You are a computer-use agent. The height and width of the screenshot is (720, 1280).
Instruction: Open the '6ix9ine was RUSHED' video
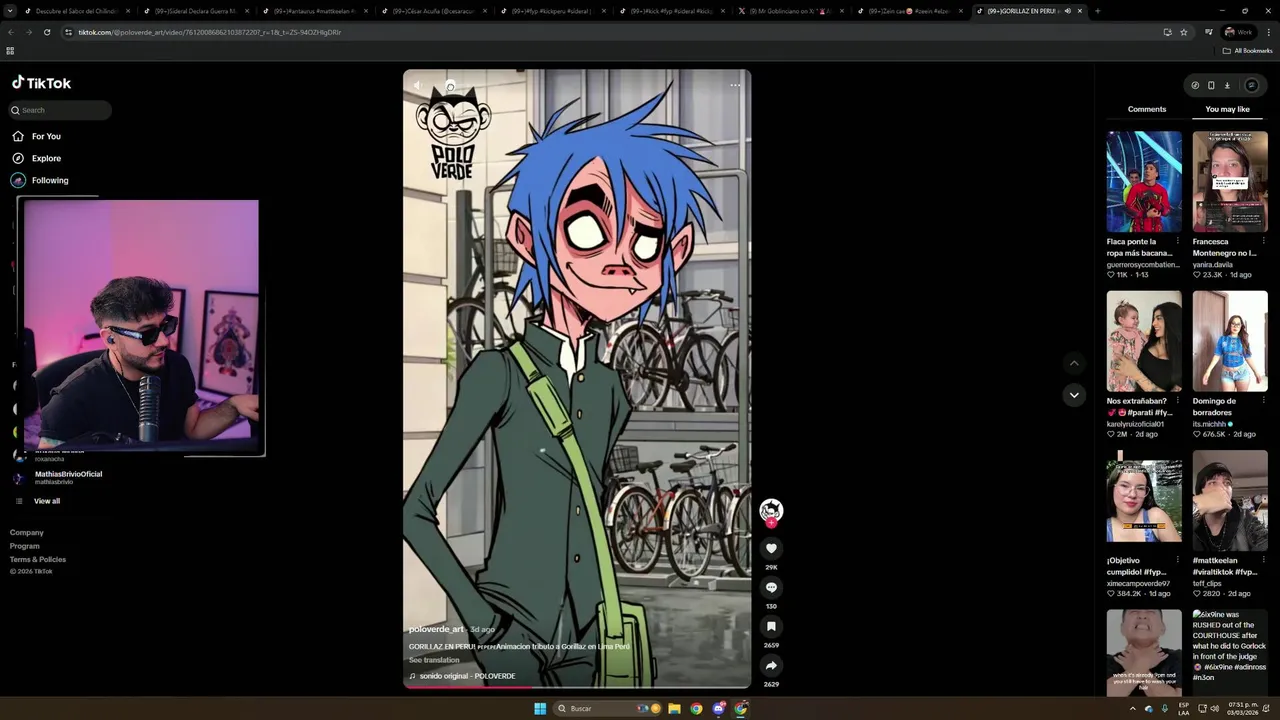coord(1230,653)
